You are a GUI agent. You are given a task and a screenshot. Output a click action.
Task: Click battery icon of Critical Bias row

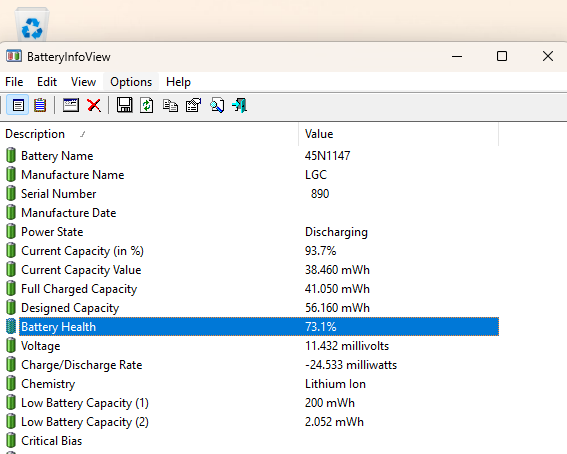11,441
